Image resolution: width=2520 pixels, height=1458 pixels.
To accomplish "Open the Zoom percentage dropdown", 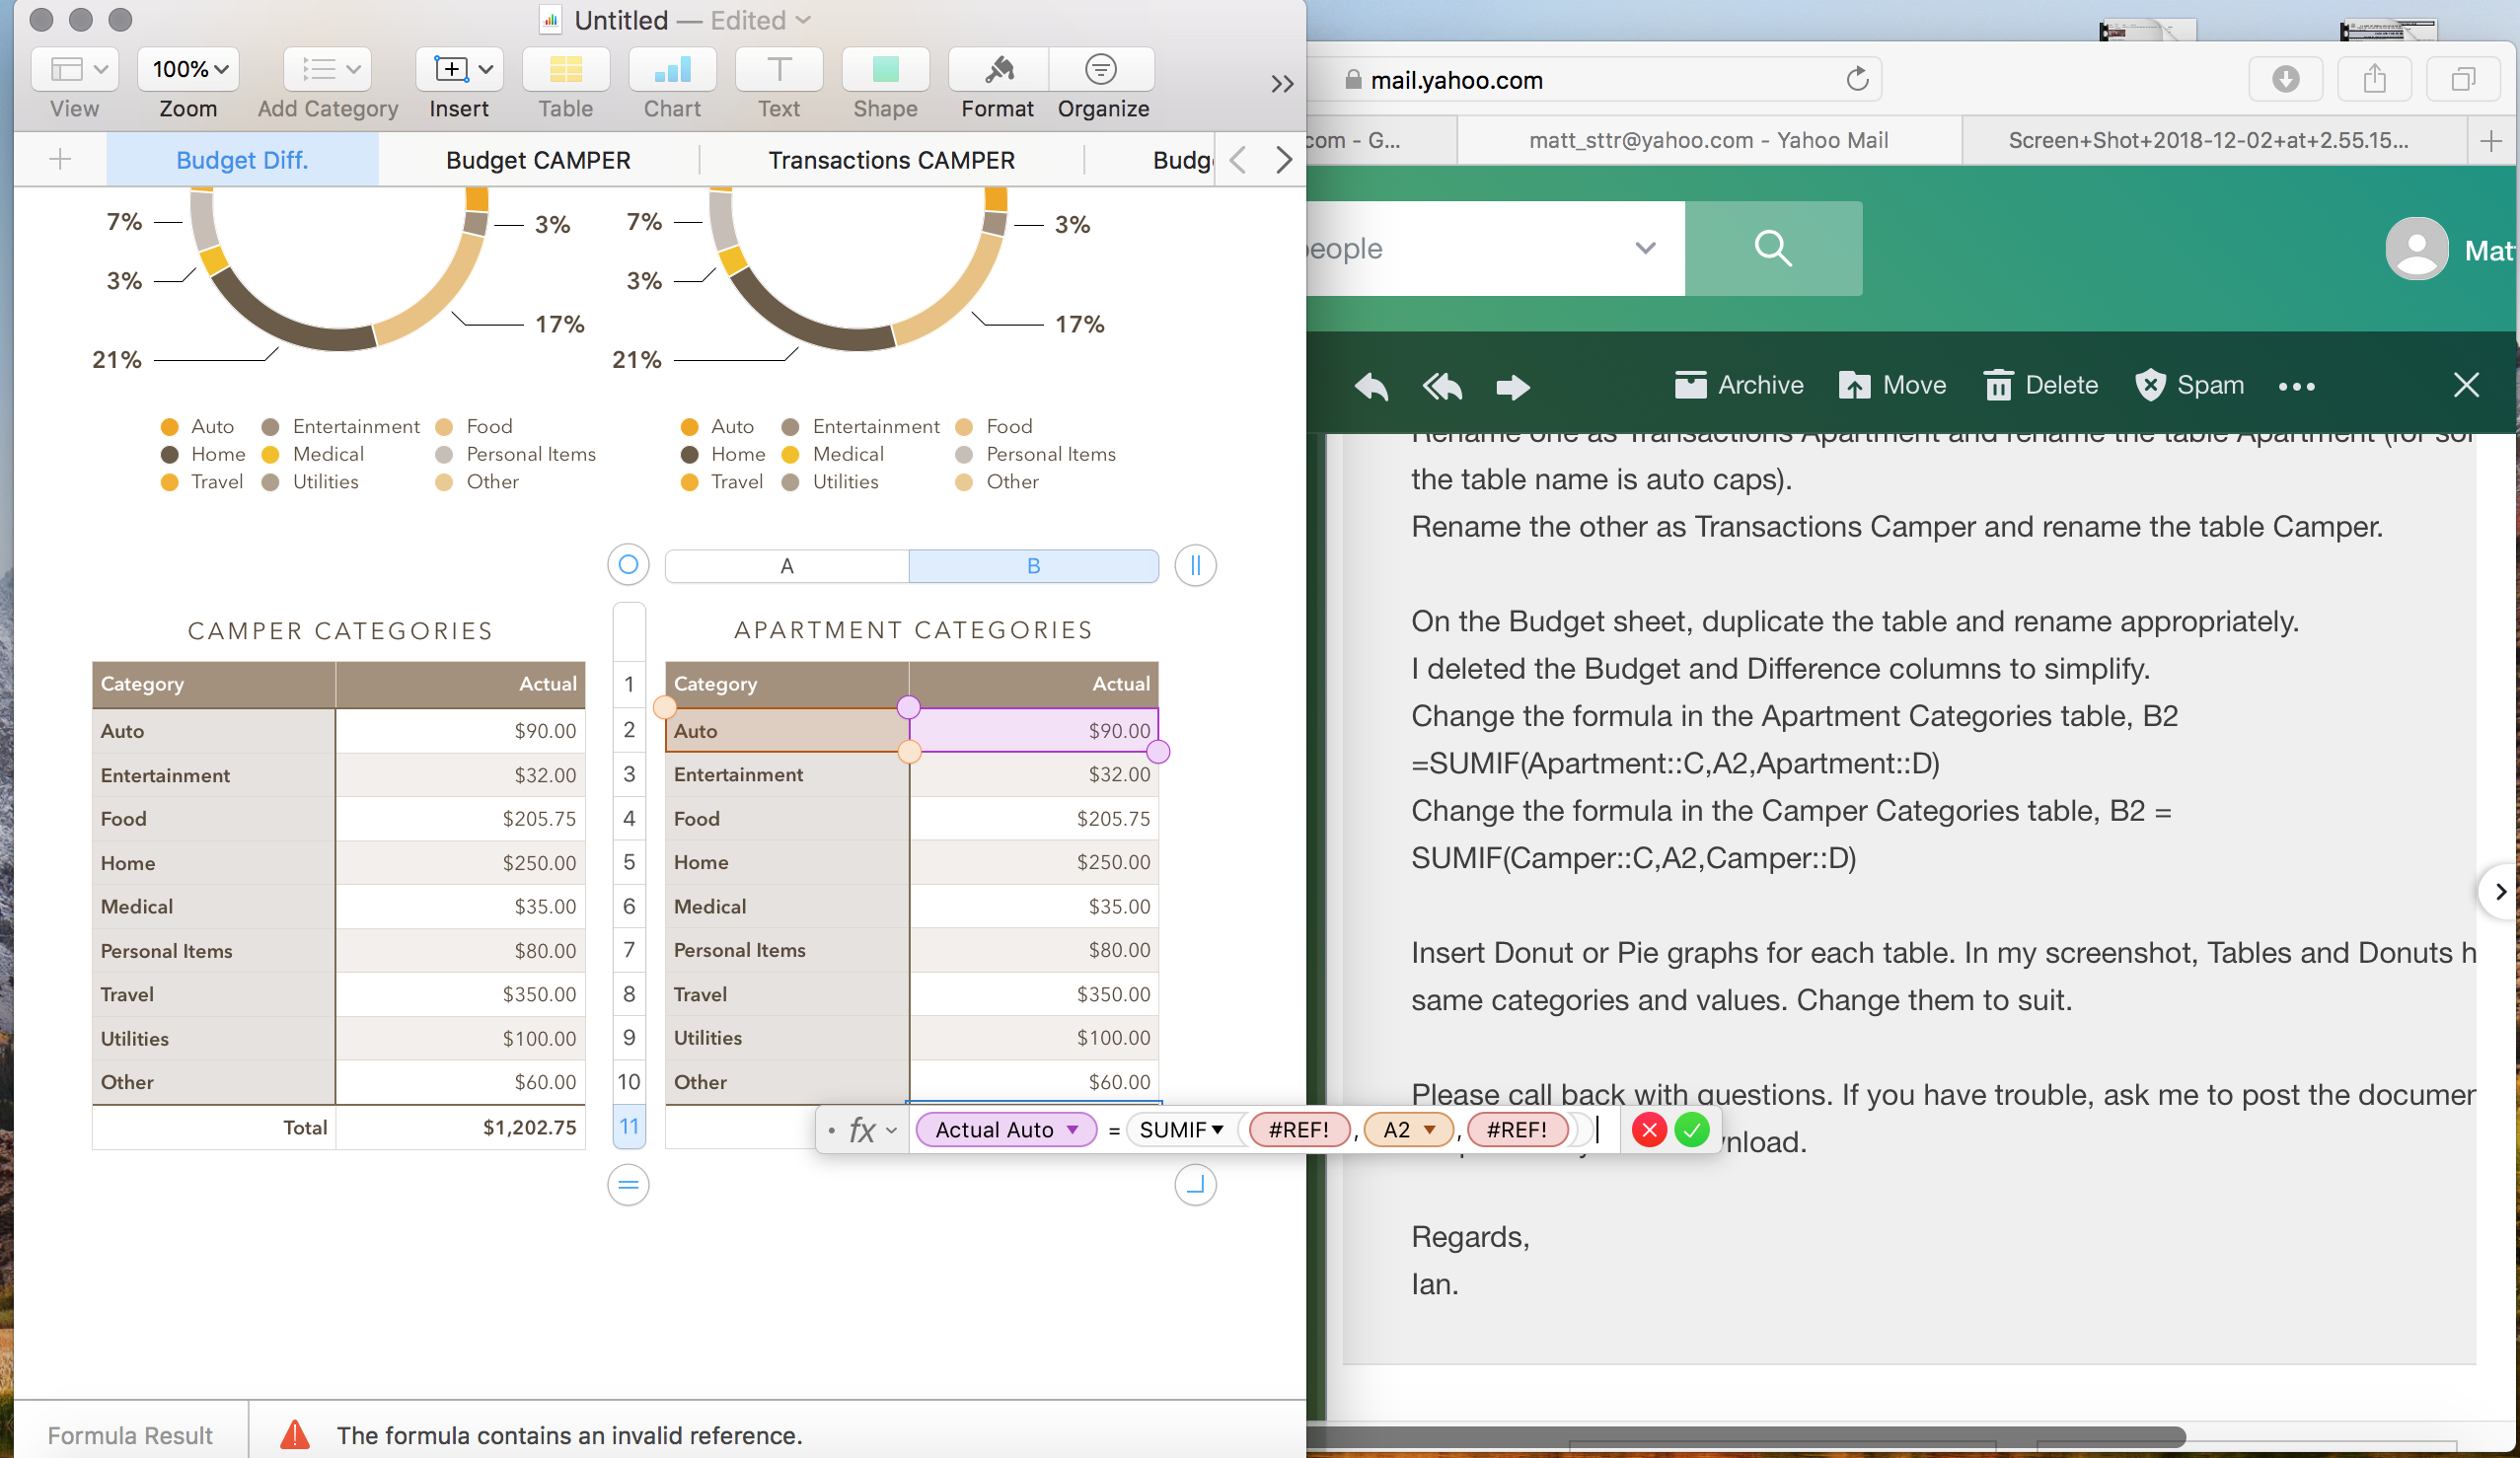I will point(186,69).
